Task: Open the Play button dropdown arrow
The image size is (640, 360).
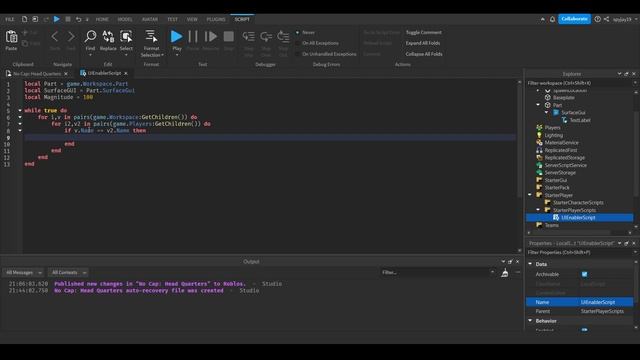Action: (177, 55)
